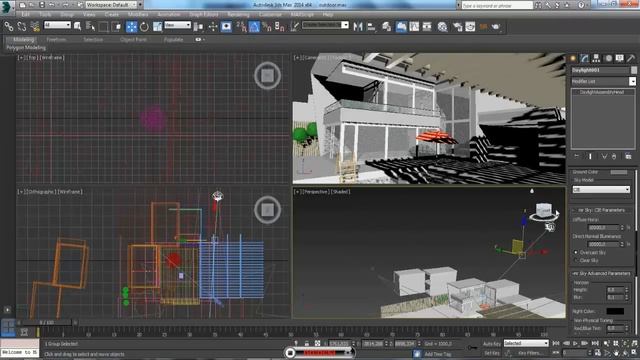This screenshot has height=360, width=640.
Task: Switch to the Populate ribbon tab
Action: click(173, 40)
